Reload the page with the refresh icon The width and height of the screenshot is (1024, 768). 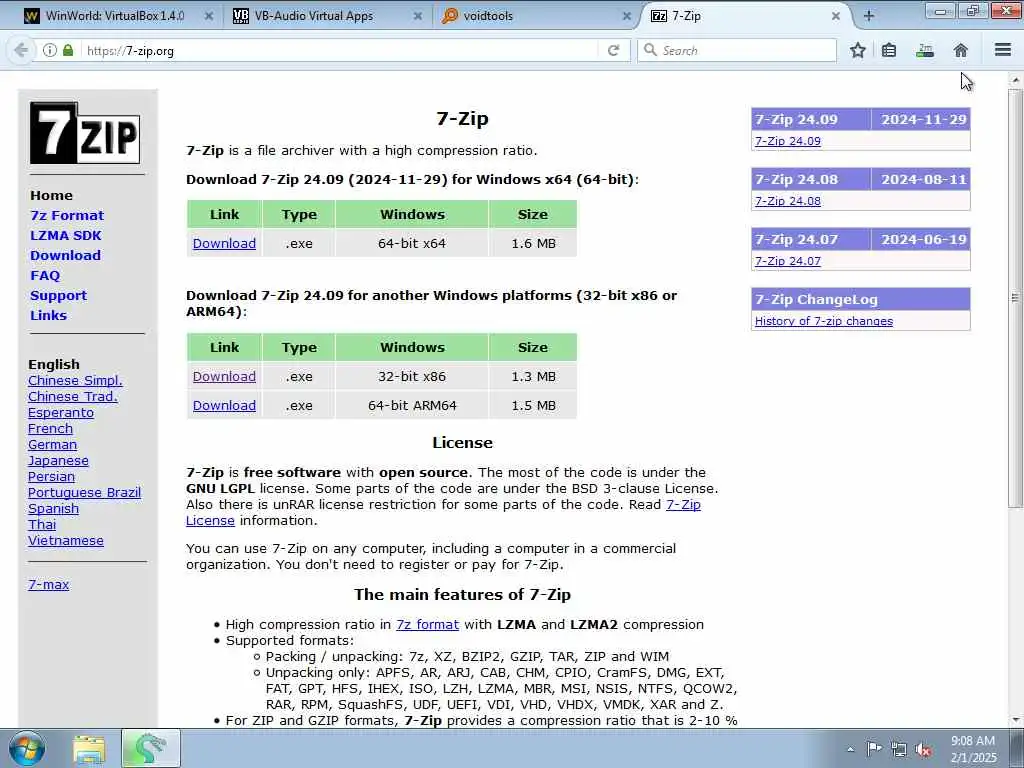pyautogui.click(x=613, y=50)
